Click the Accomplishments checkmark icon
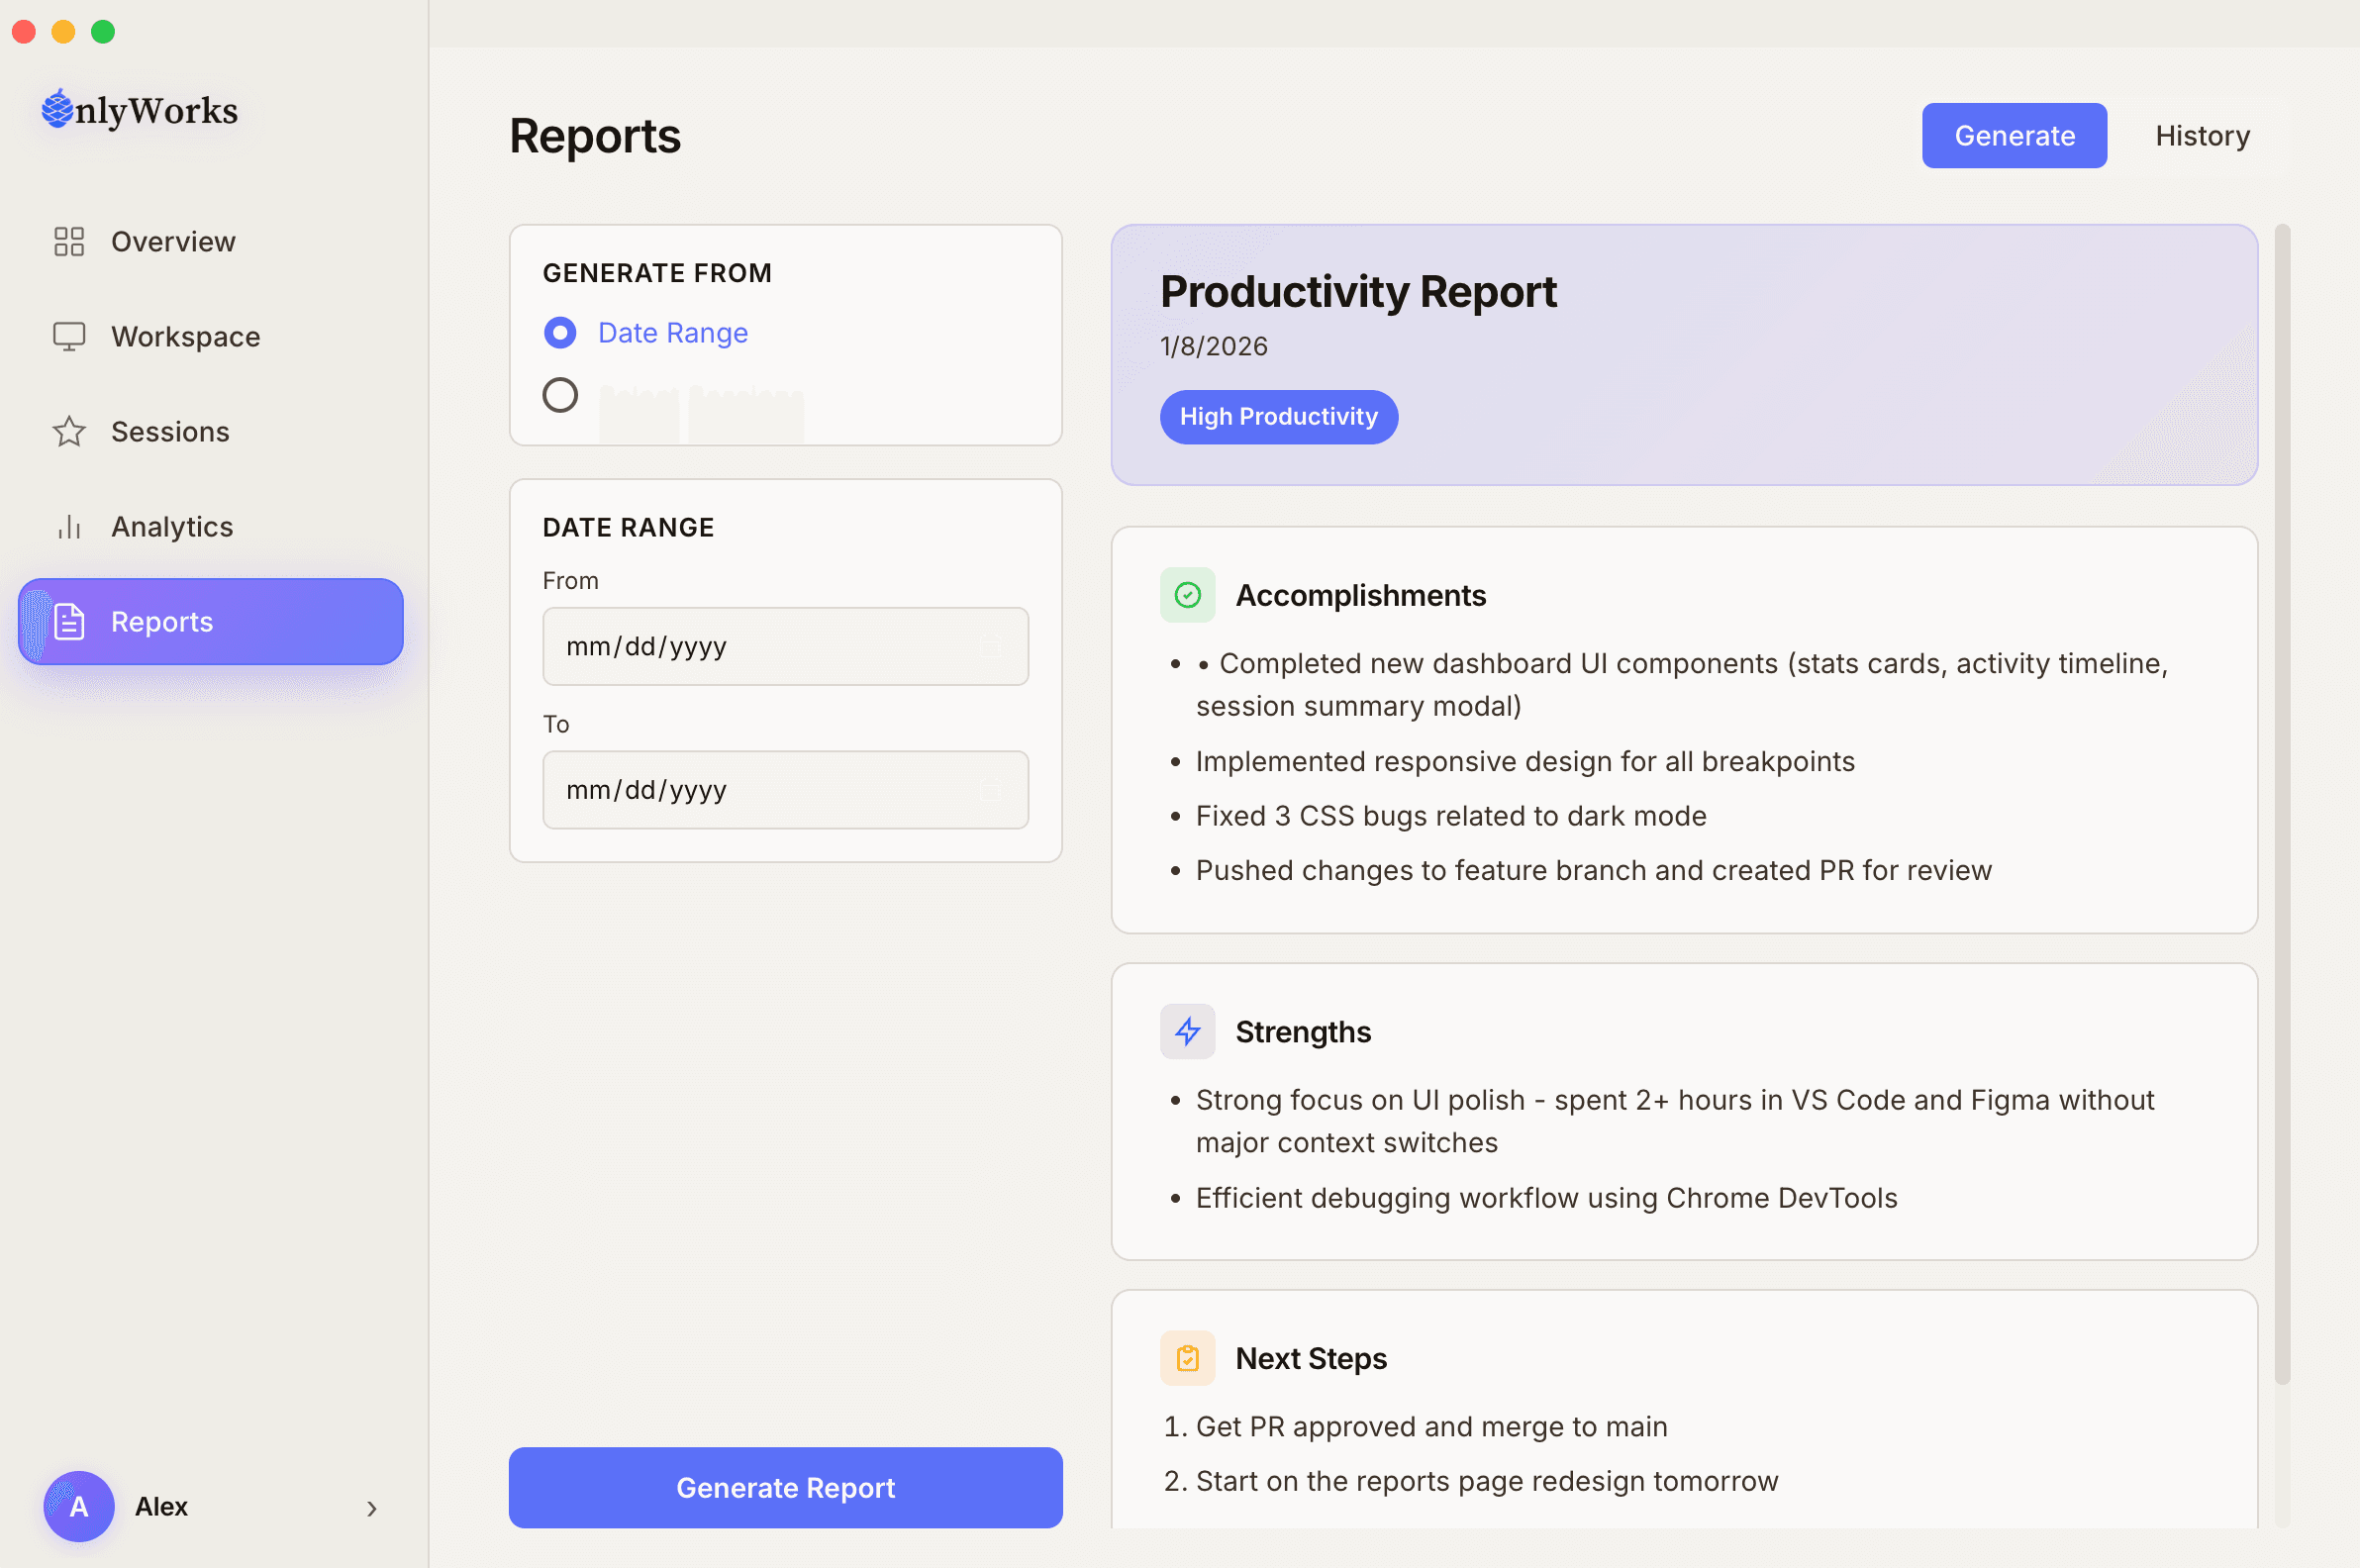The width and height of the screenshot is (2360, 1568). tap(1187, 594)
